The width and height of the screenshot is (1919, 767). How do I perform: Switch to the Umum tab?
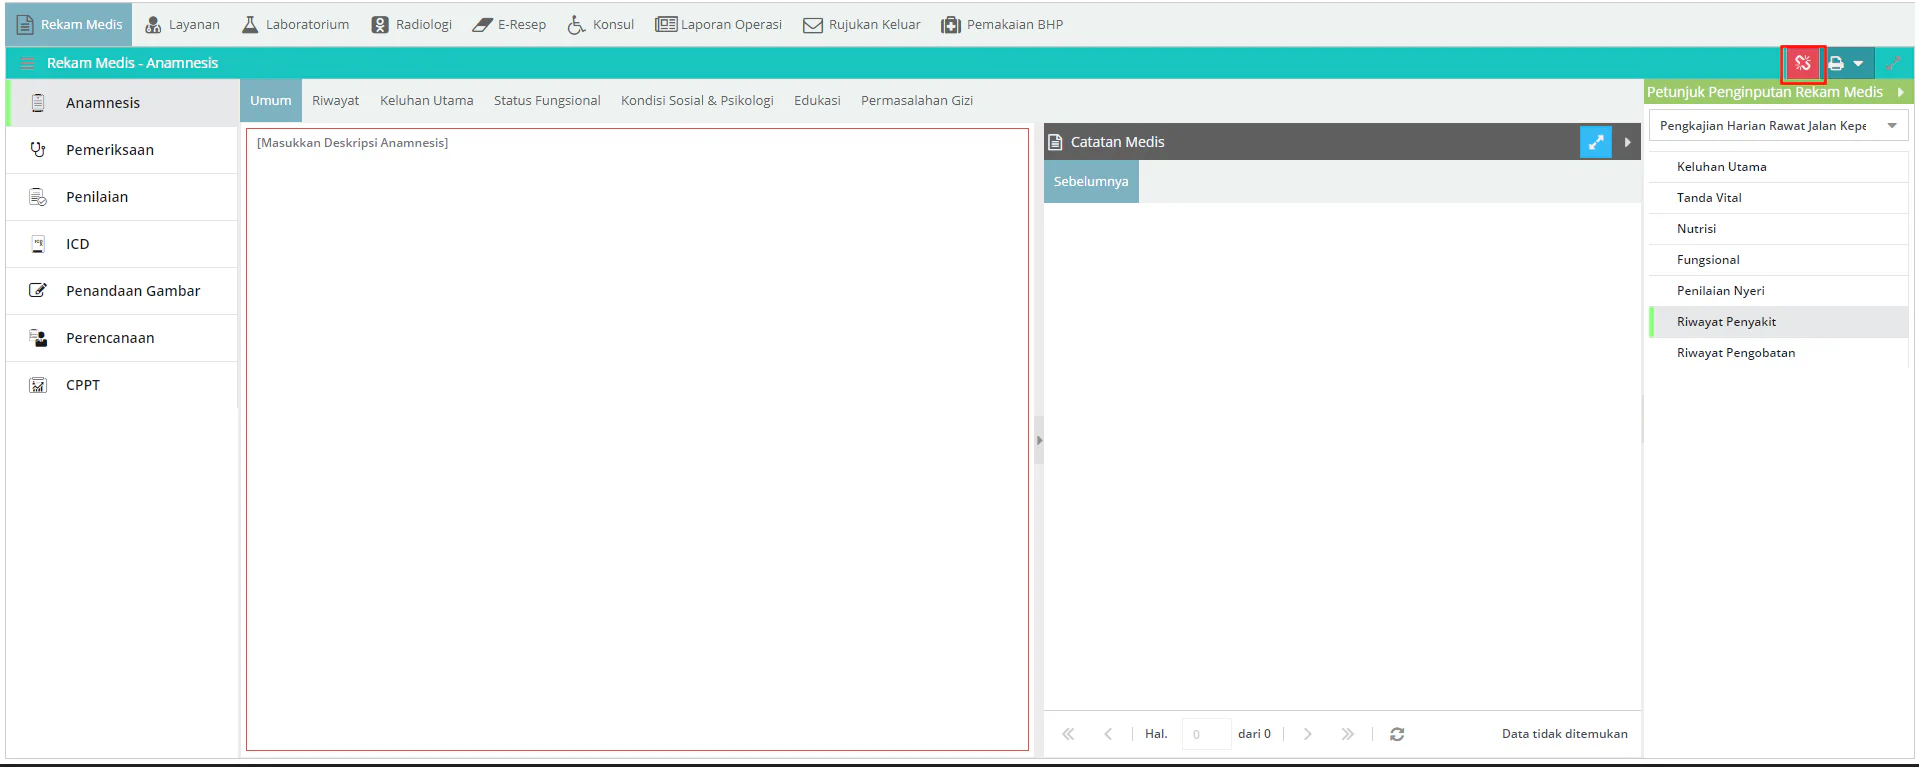pyautogui.click(x=271, y=100)
